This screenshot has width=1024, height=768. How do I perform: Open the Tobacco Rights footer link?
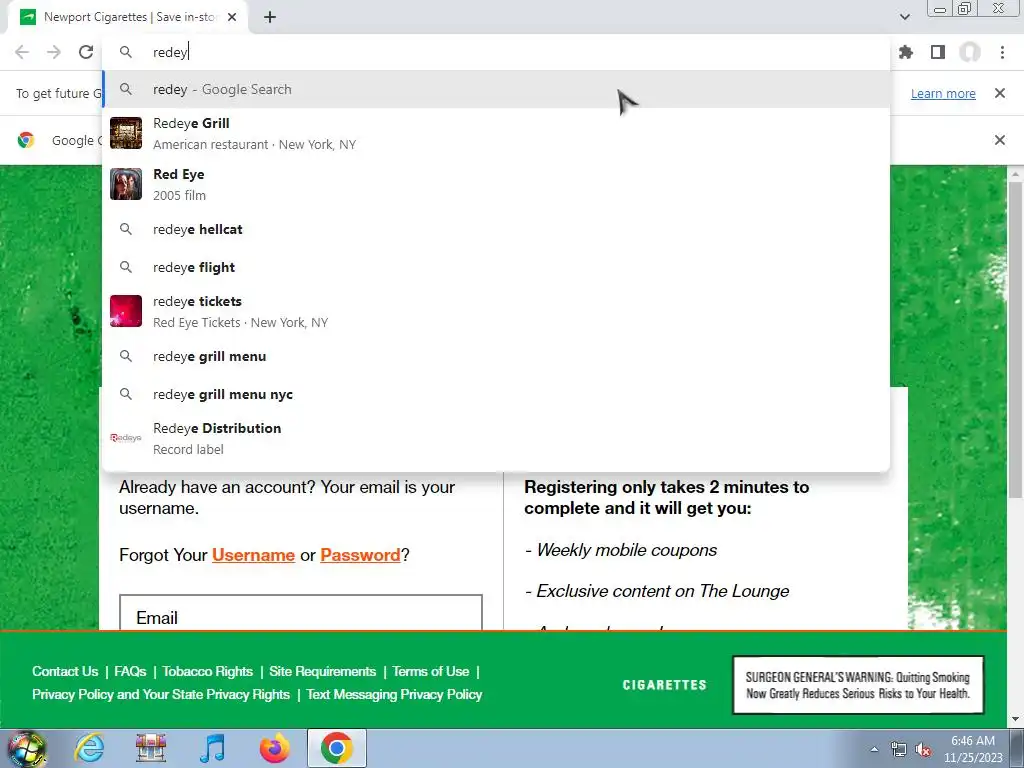click(x=208, y=671)
